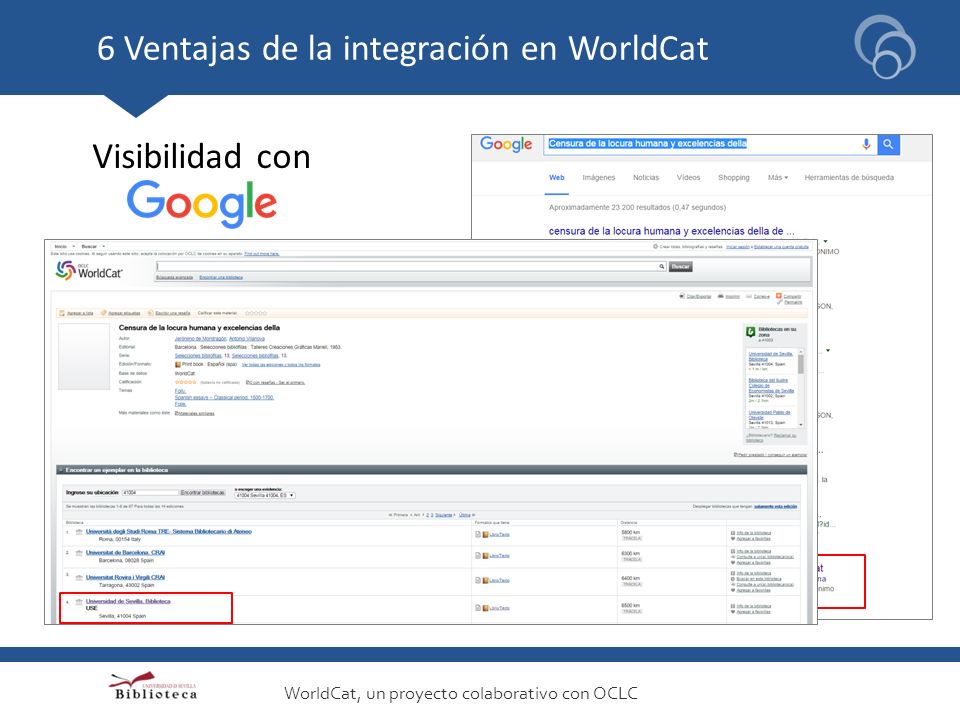This screenshot has height=720, width=960.
Task: Open the '41004 Sevilla' location dropdown
Action: pos(264,495)
